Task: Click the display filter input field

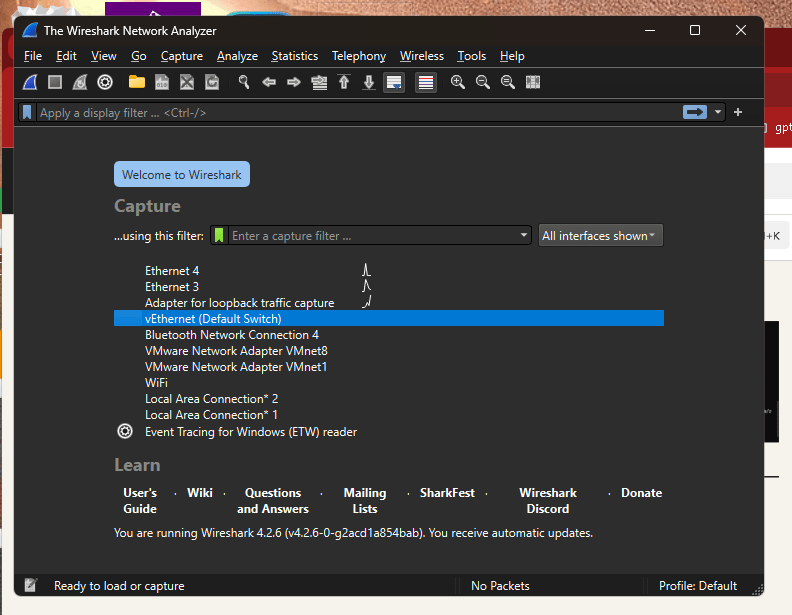Action: point(359,113)
